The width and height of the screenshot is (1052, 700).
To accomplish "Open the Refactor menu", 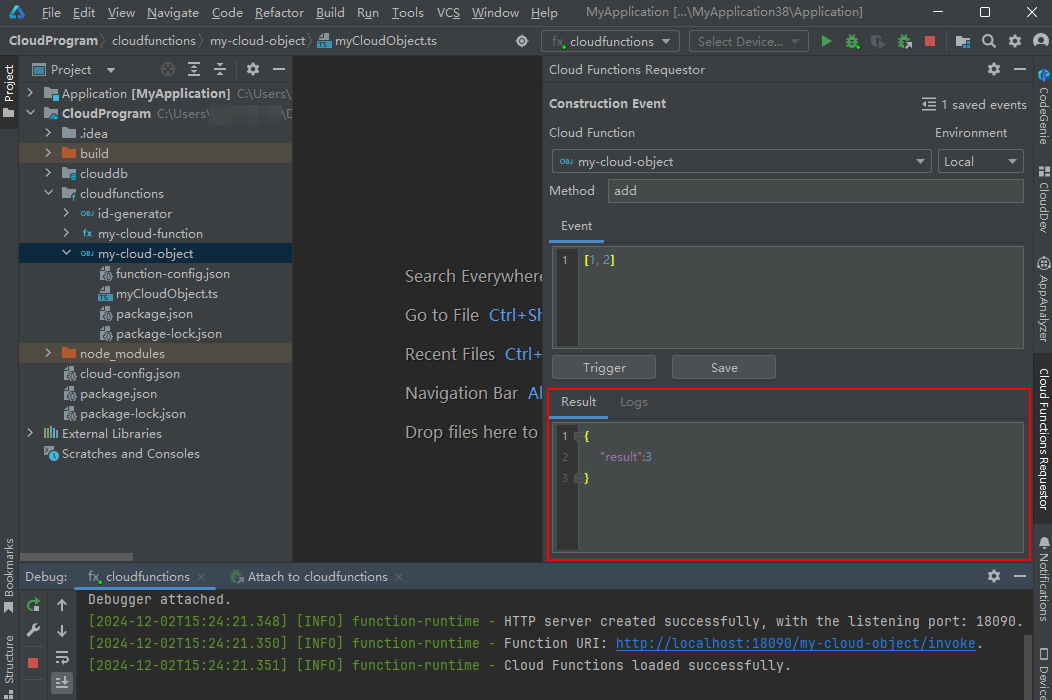I will pyautogui.click(x=279, y=13).
